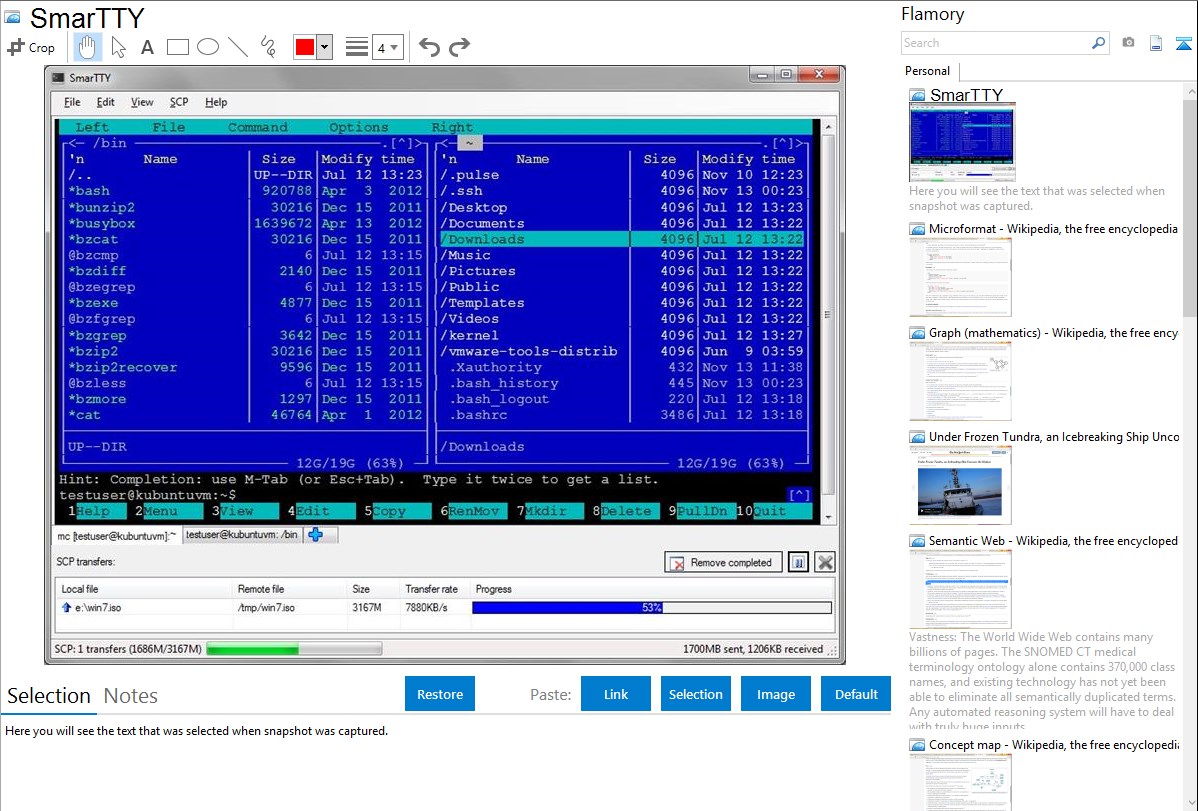Select the straight line tool
Viewport: 1198px width, 811px height.
pos(238,47)
